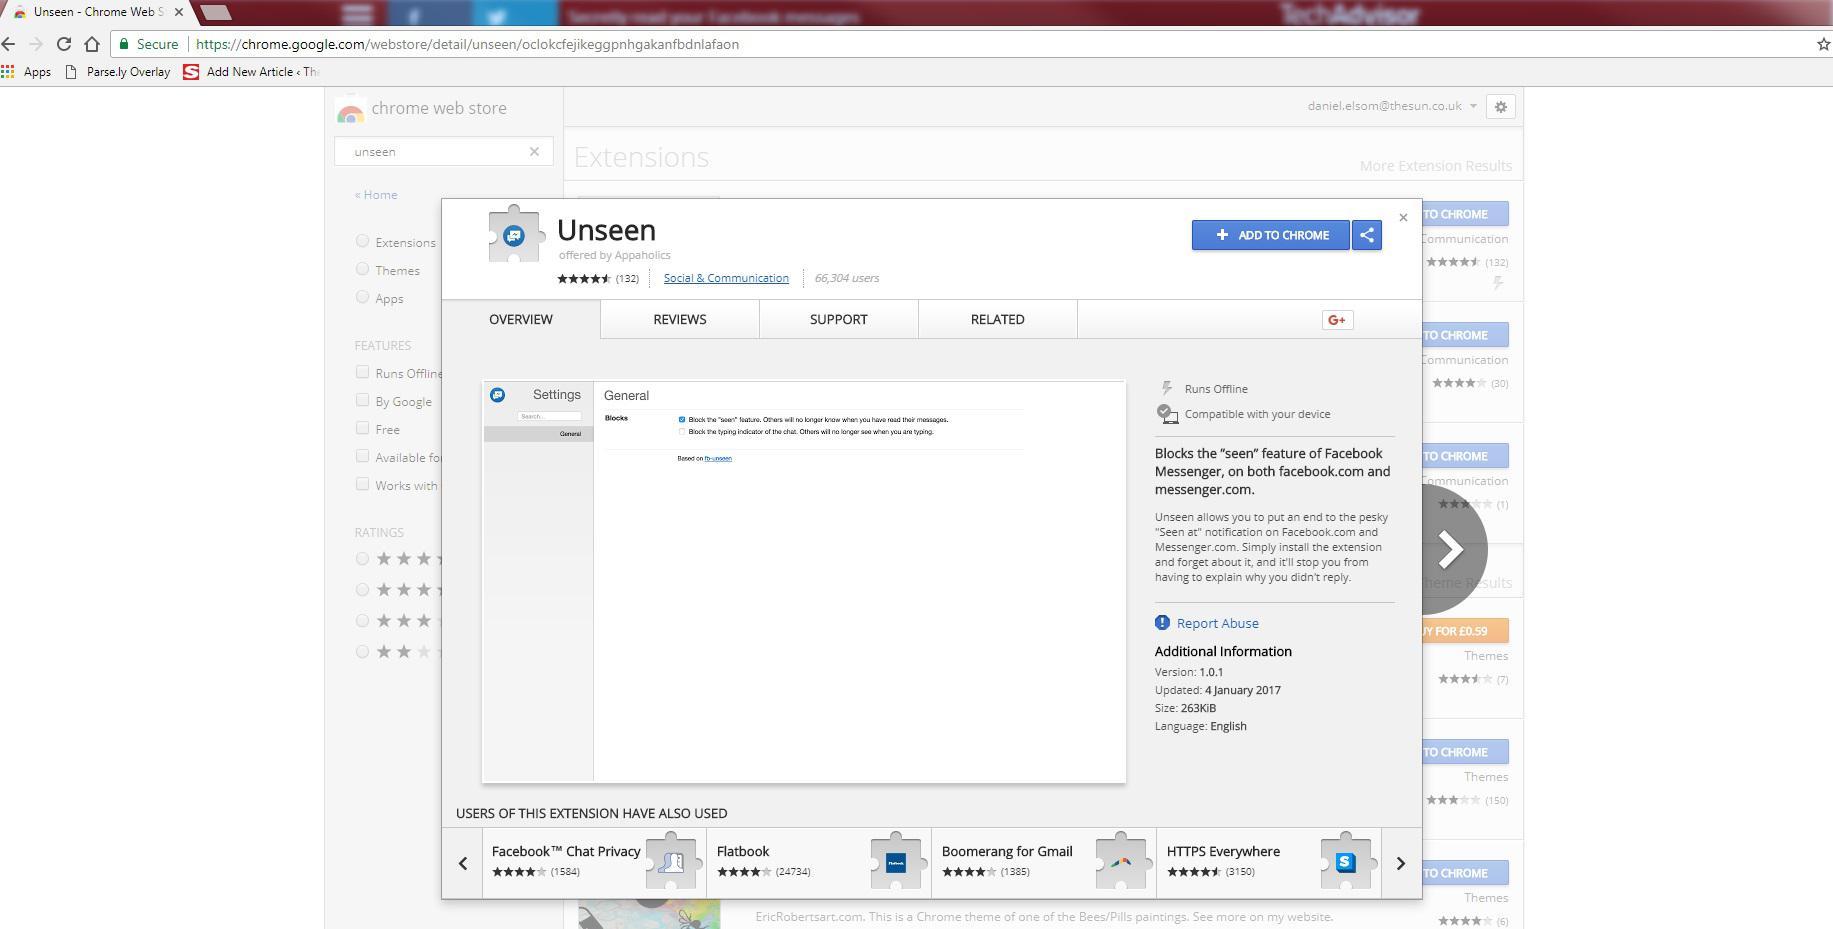Click the Google+ icon on the tab bar
The image size is (1833, 929).
1336,319
